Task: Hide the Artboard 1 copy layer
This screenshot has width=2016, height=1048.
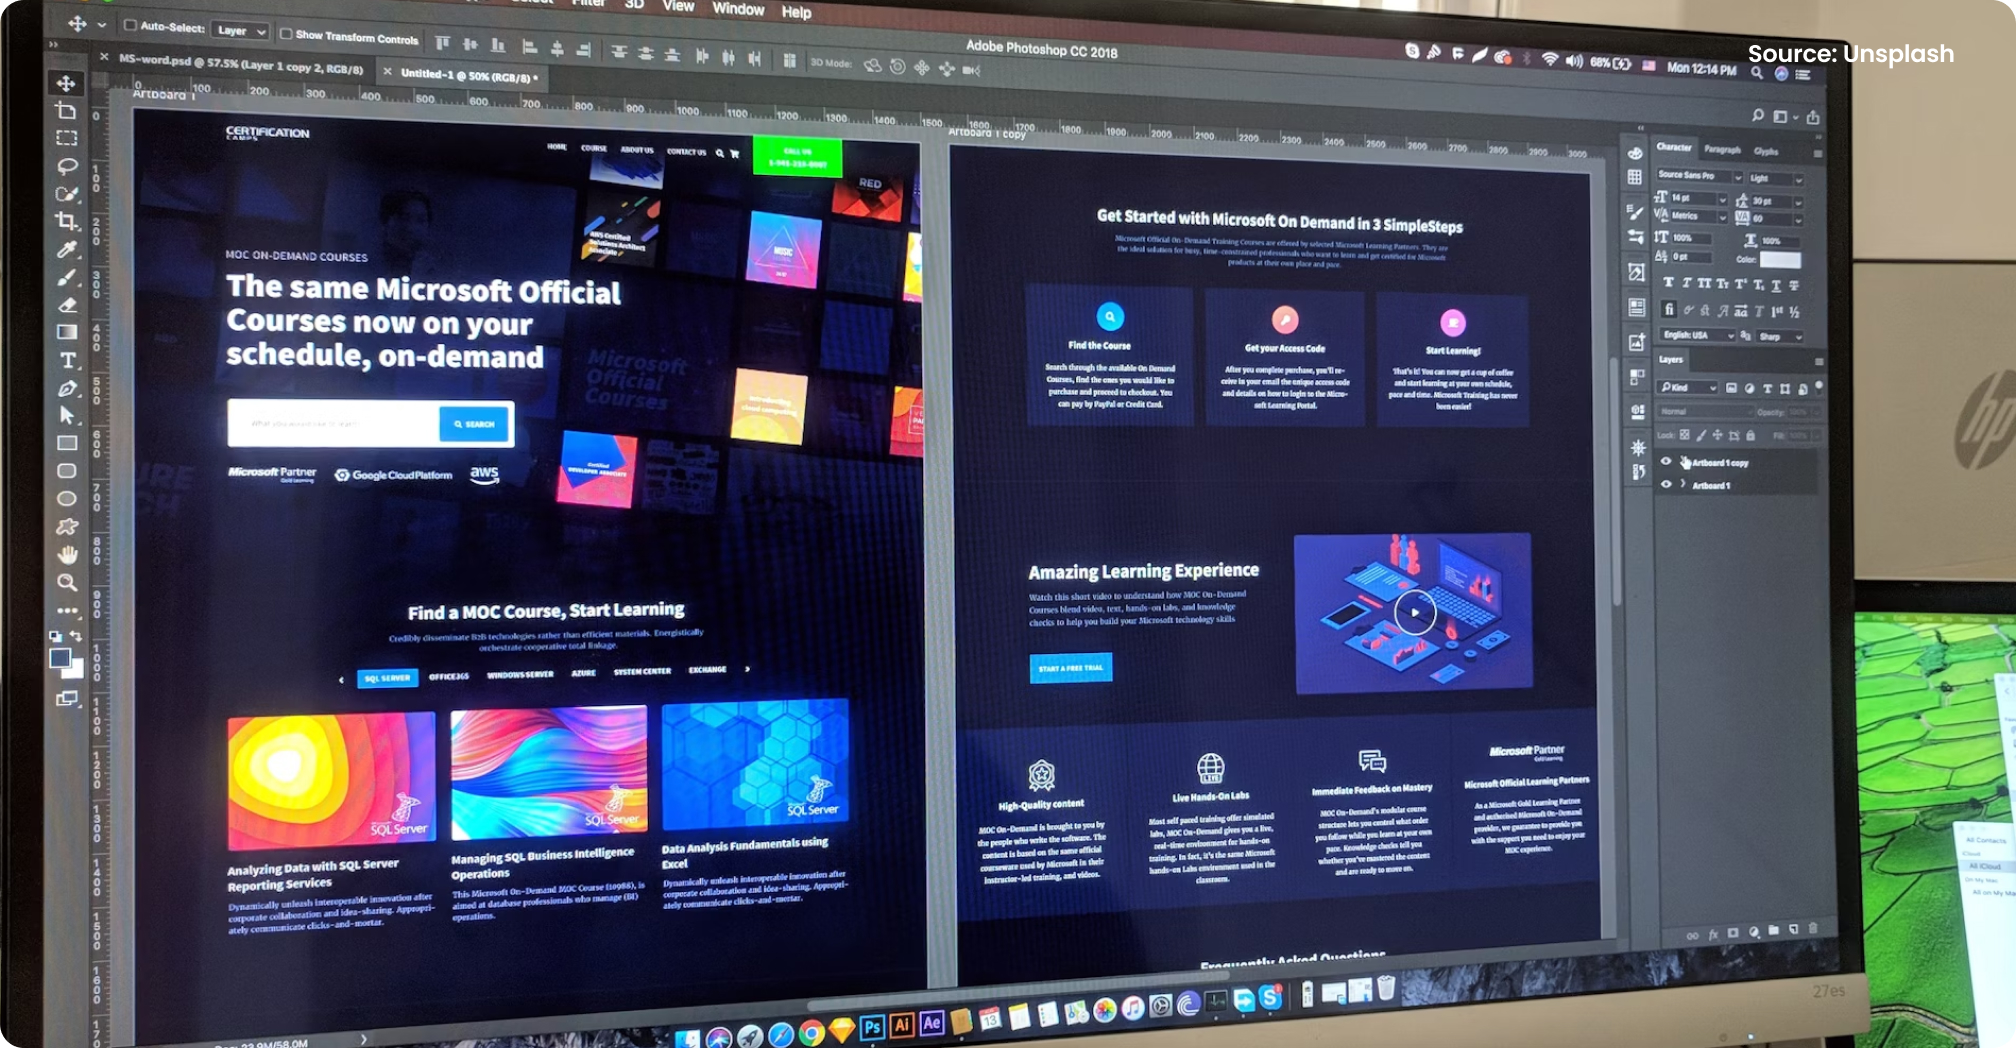Action: pyautogui.click(x=1666, y=462)
